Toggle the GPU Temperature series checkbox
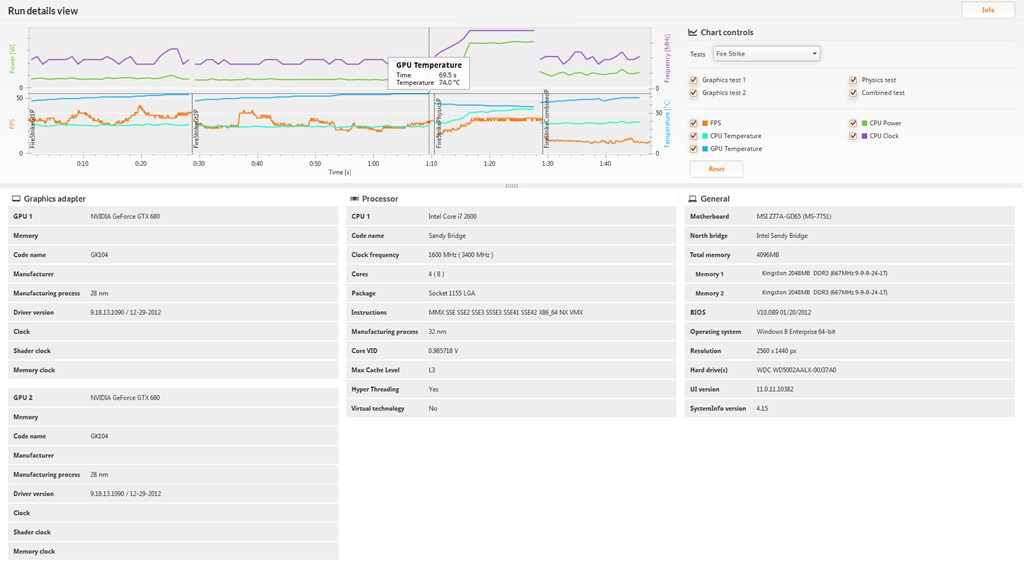The image size is (1024, 576). point(694,149)
